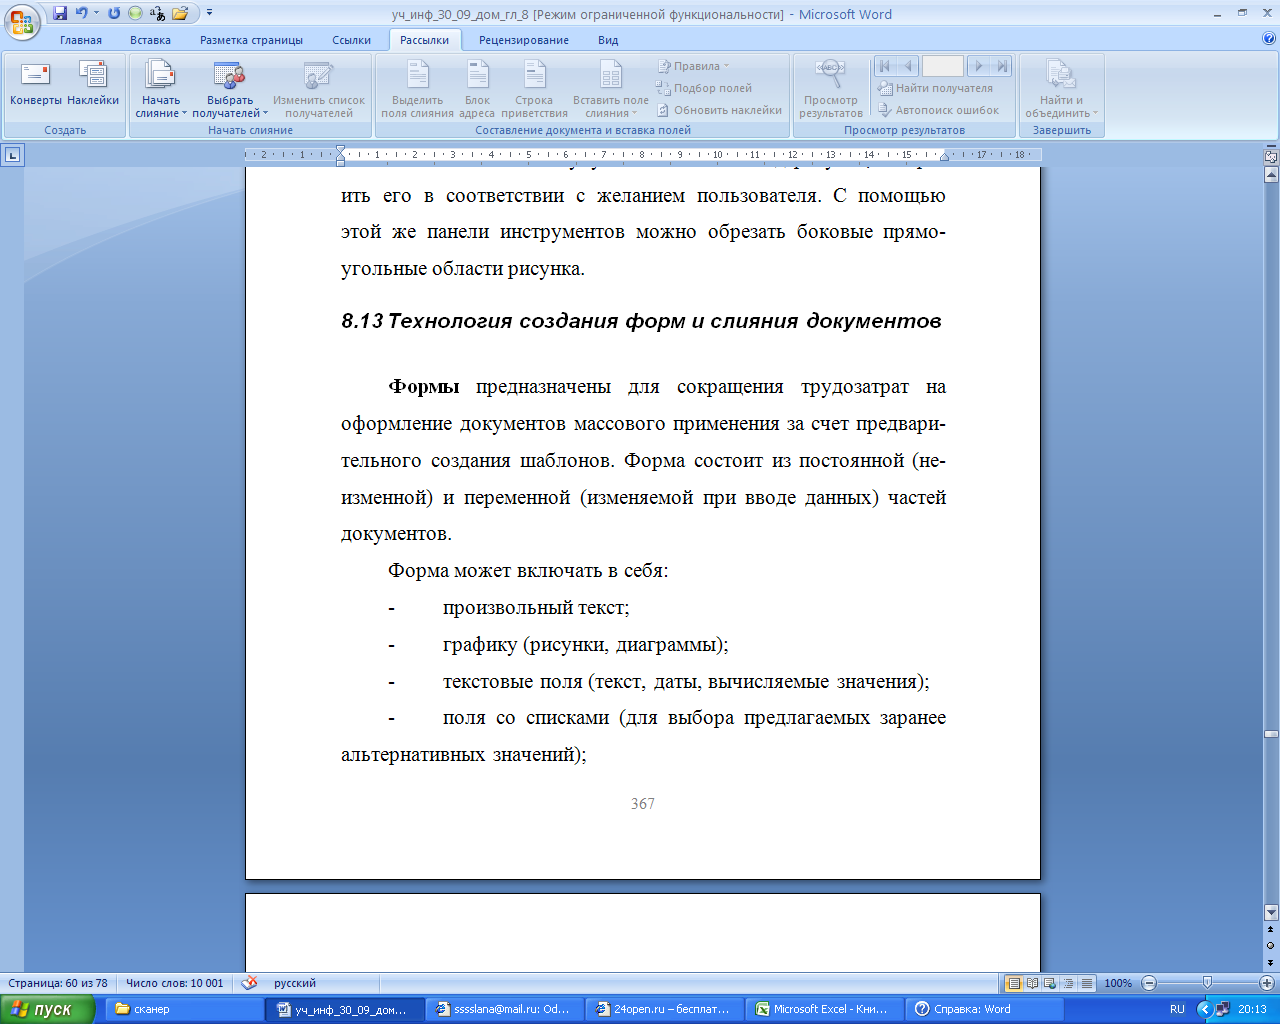Image resolution: width=1280 pixels, height=1024 pixels.
Task: Click Обновить наклейки
Action: [x=719, y=110]
